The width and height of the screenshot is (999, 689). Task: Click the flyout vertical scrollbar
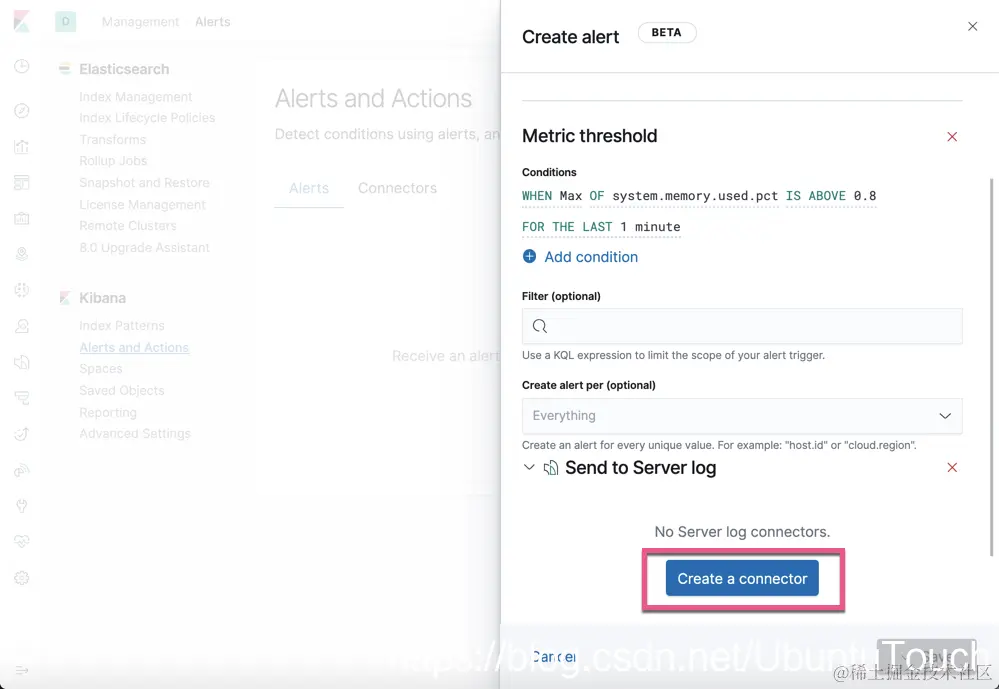click(x=991, y=366)
